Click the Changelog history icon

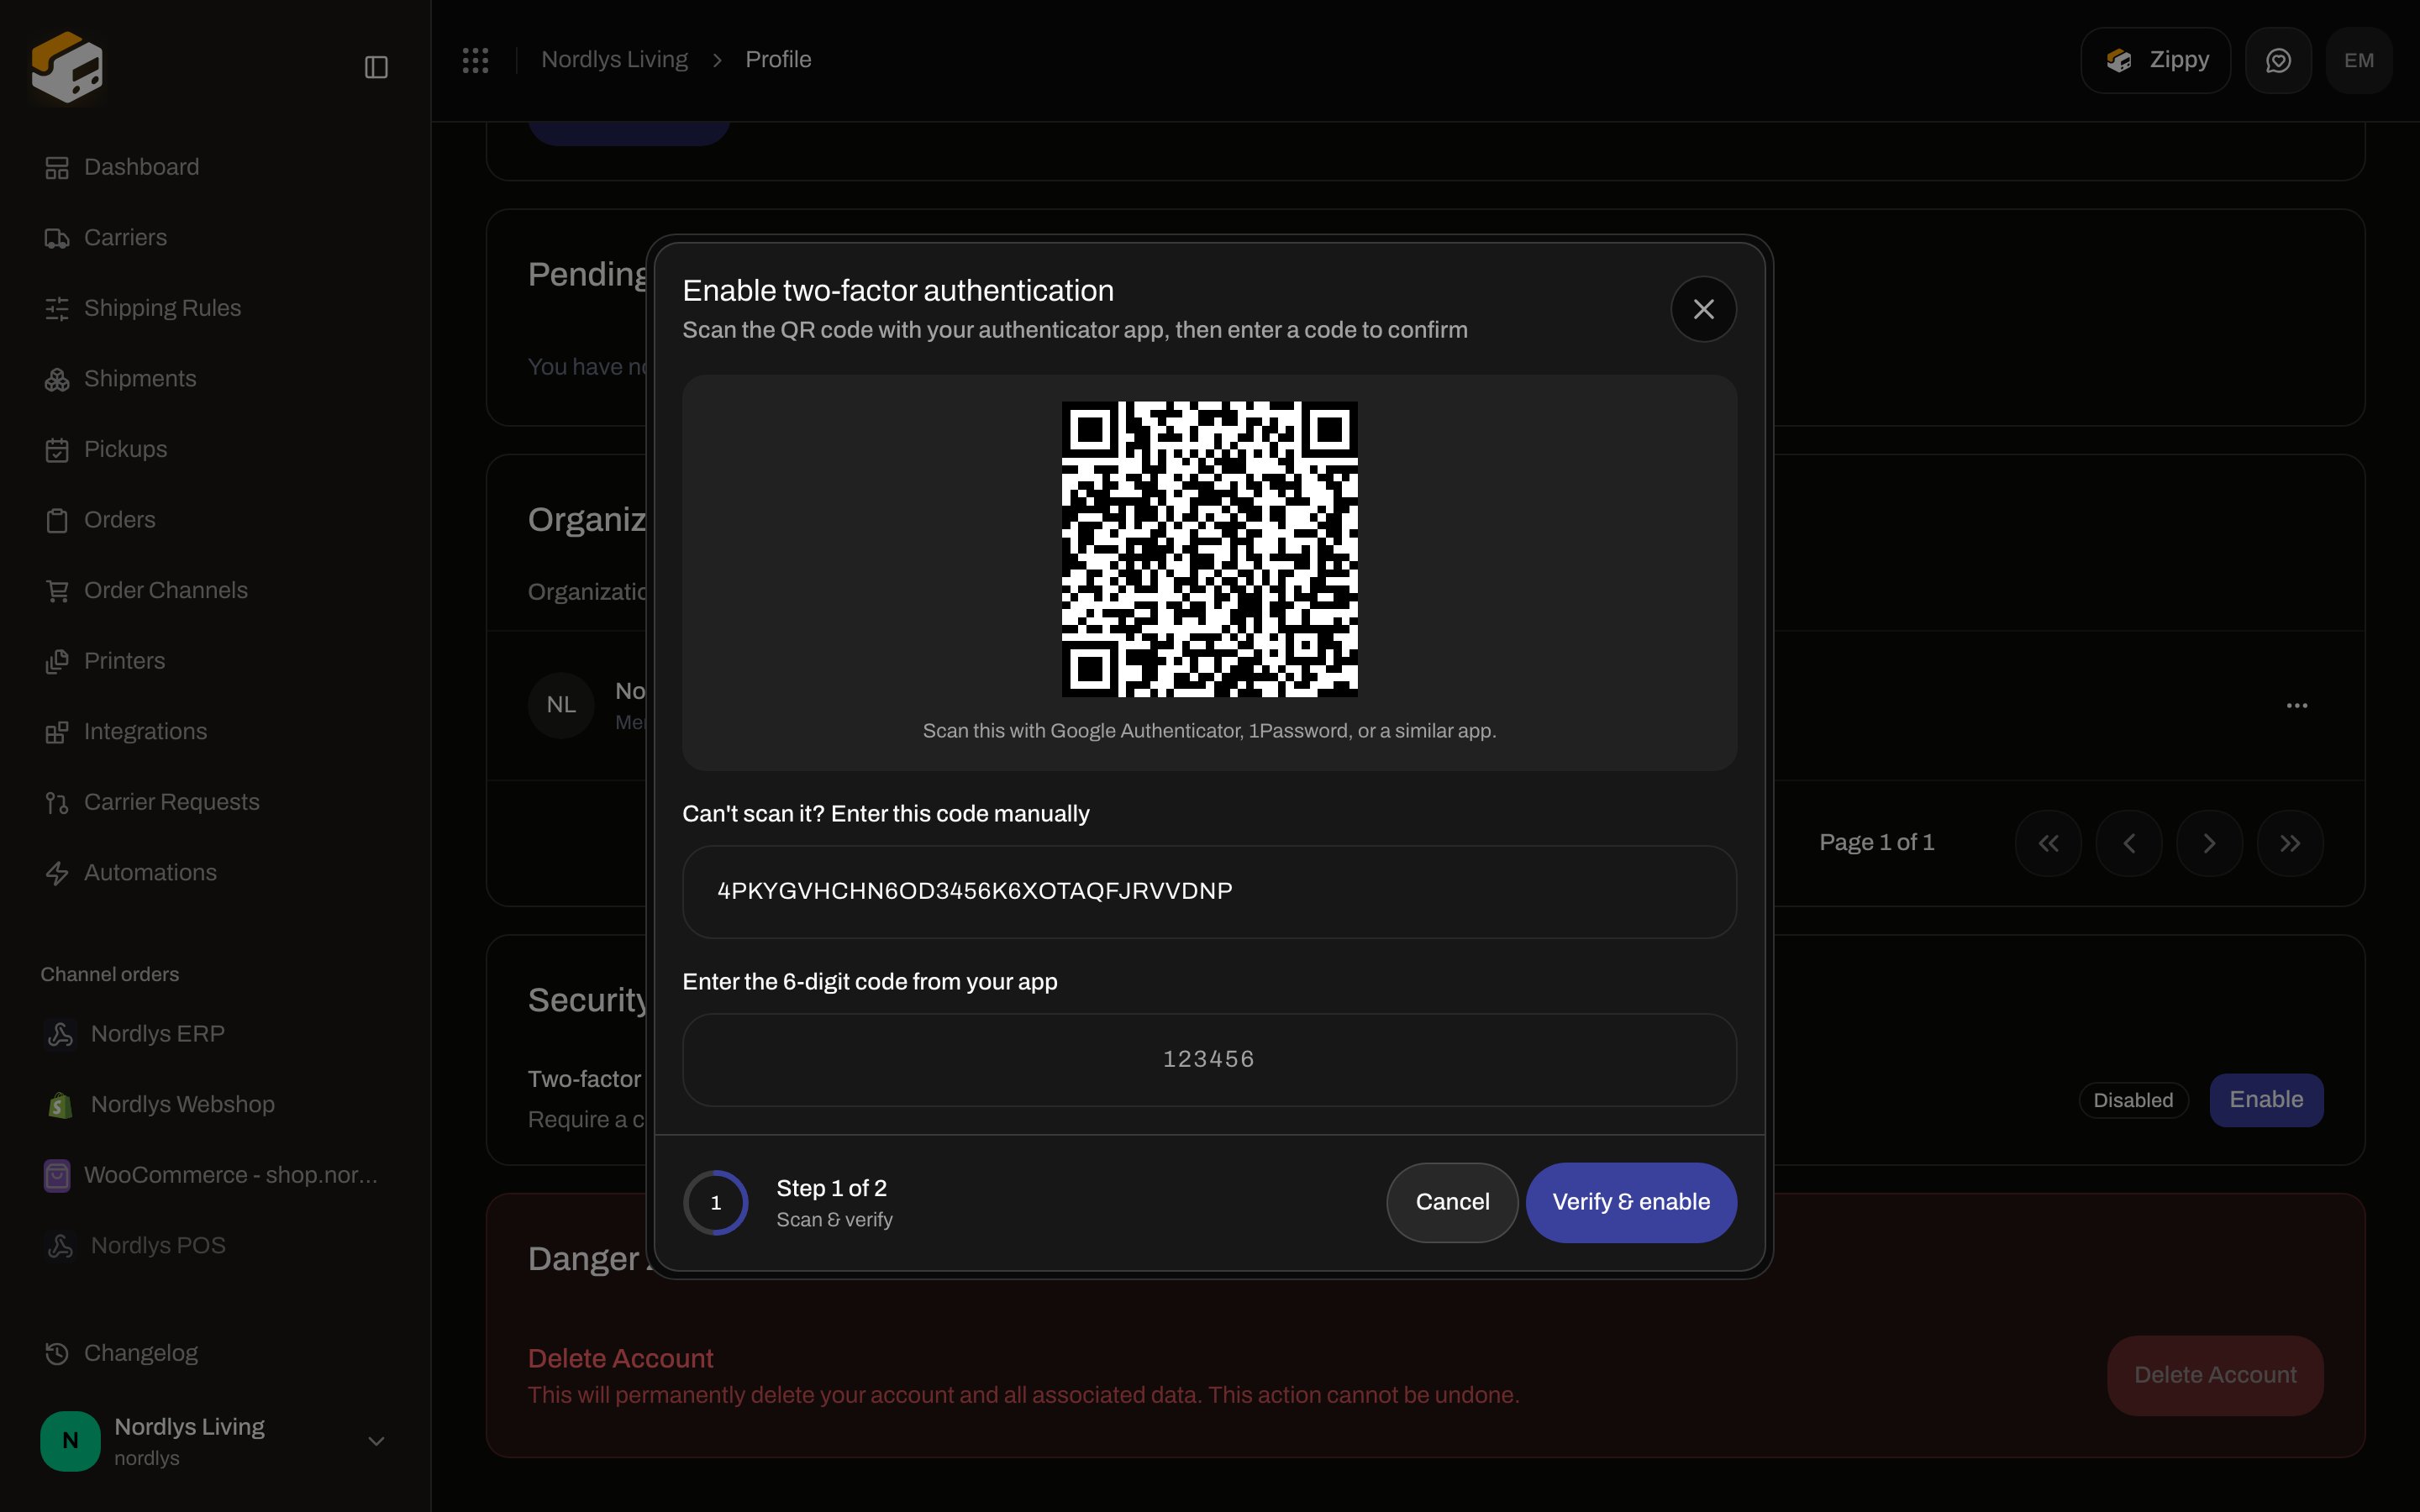[57, 1354]
